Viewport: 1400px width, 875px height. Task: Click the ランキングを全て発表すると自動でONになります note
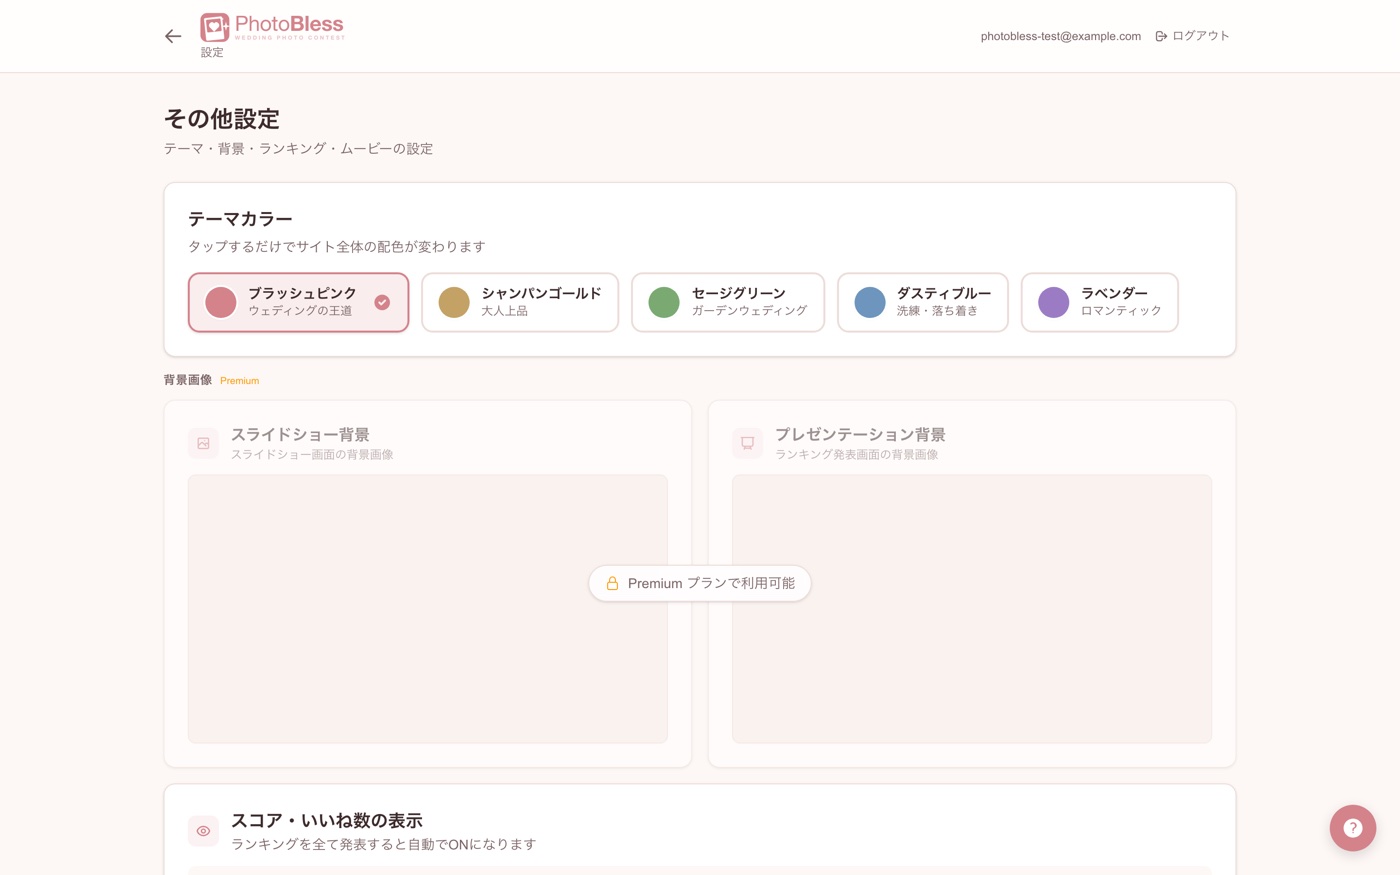(384, 845)
